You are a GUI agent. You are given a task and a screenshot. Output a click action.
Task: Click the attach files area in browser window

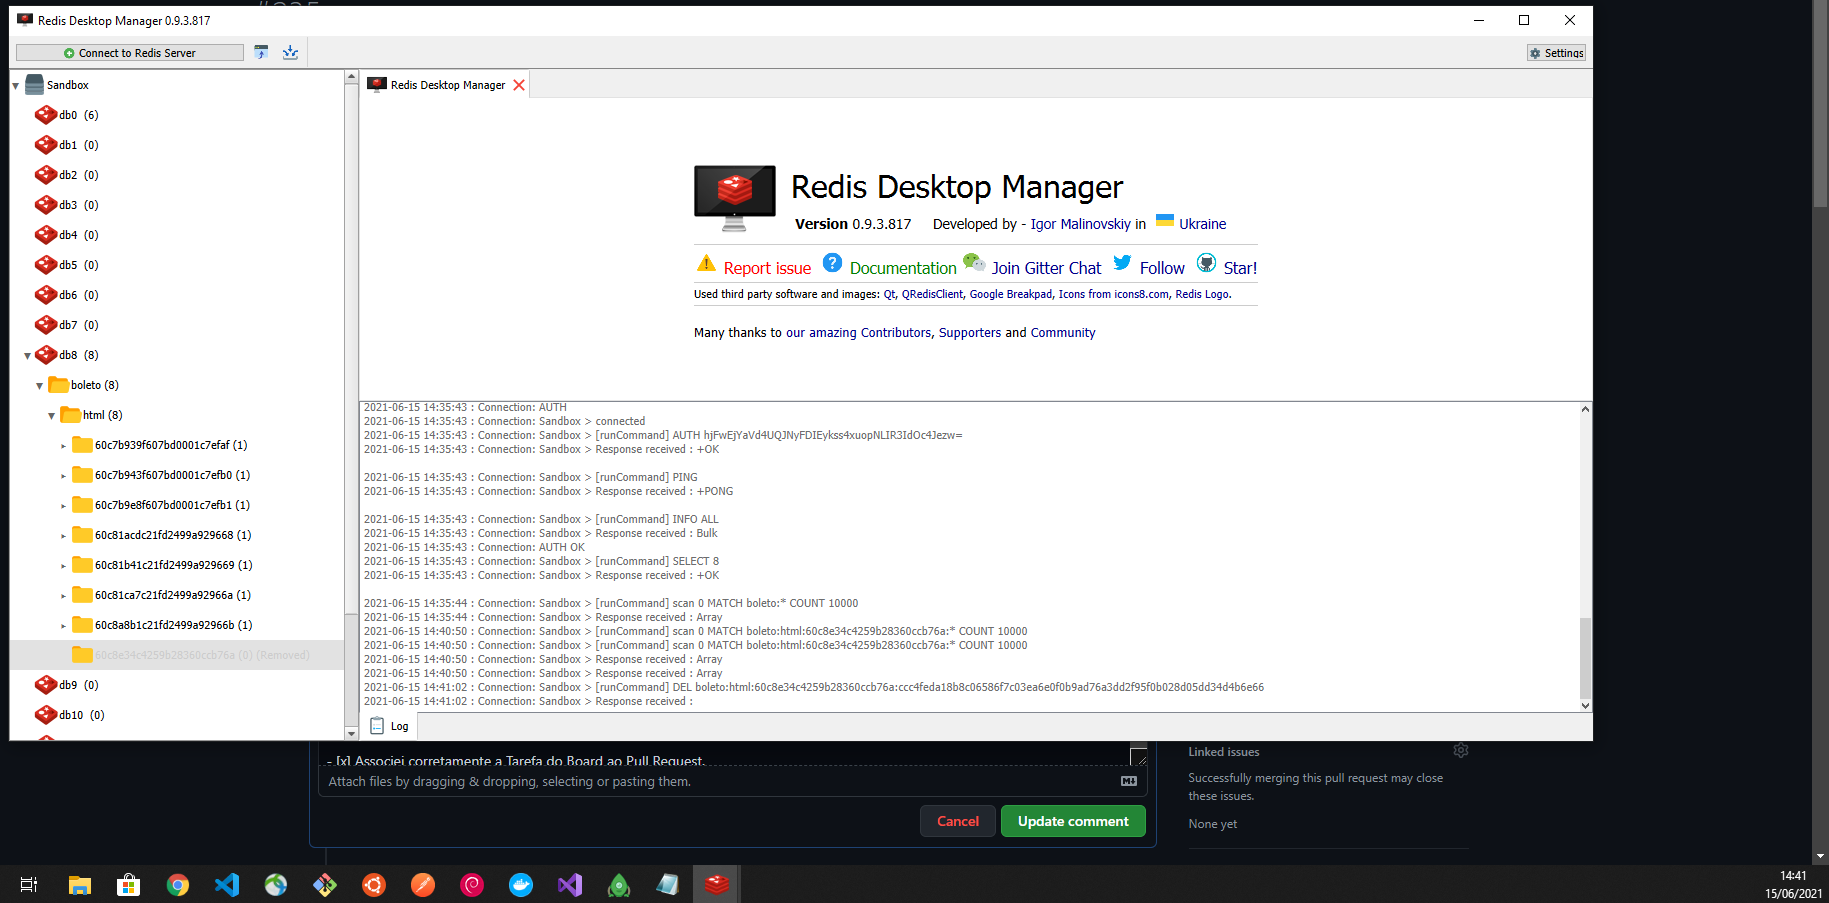pyautogui.click(x=731, y=782)
